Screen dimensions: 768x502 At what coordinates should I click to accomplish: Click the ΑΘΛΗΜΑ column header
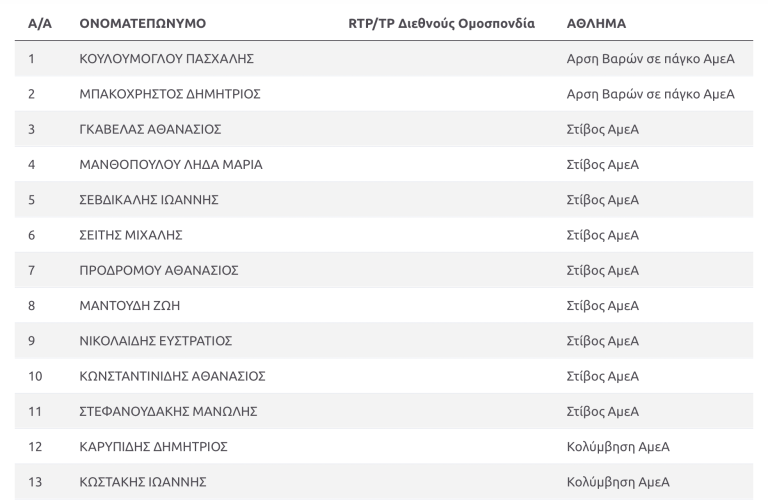[x=596, y=24]
